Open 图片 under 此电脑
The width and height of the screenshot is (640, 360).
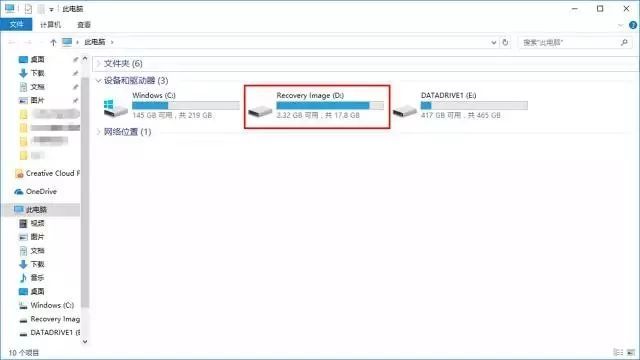pyautogui.click(x=38, y=237)
